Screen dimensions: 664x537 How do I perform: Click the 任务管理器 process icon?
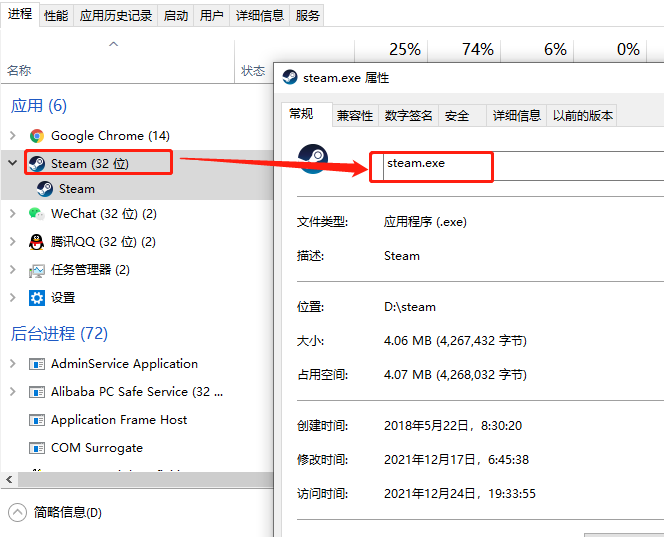click(37, 270)
